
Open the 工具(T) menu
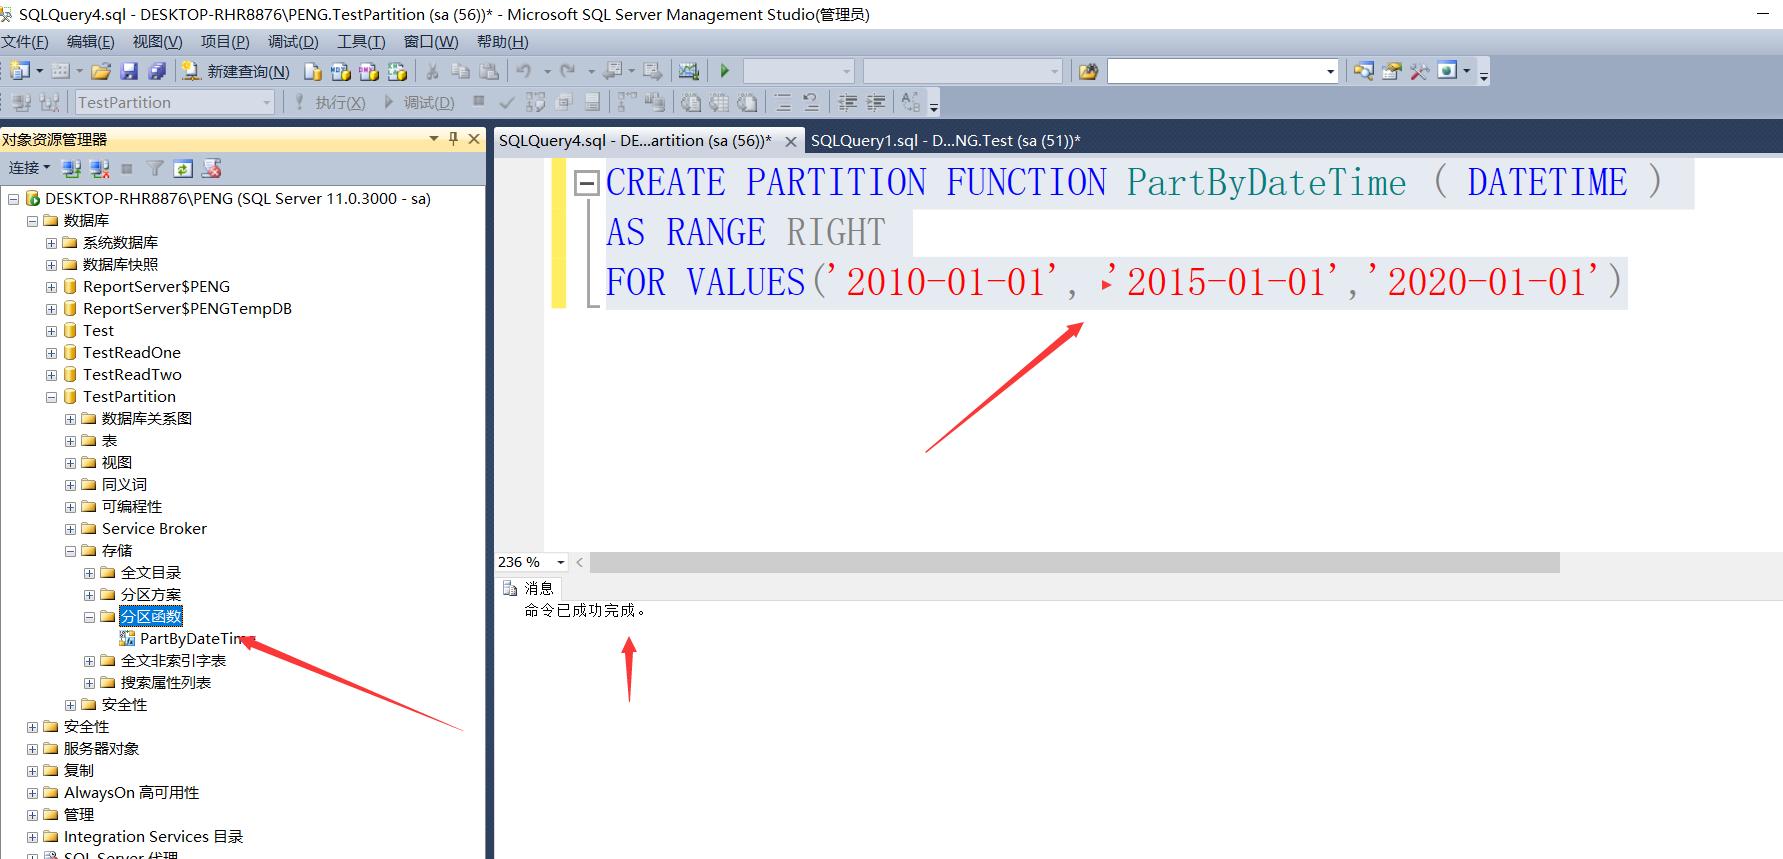click(360, 42)
